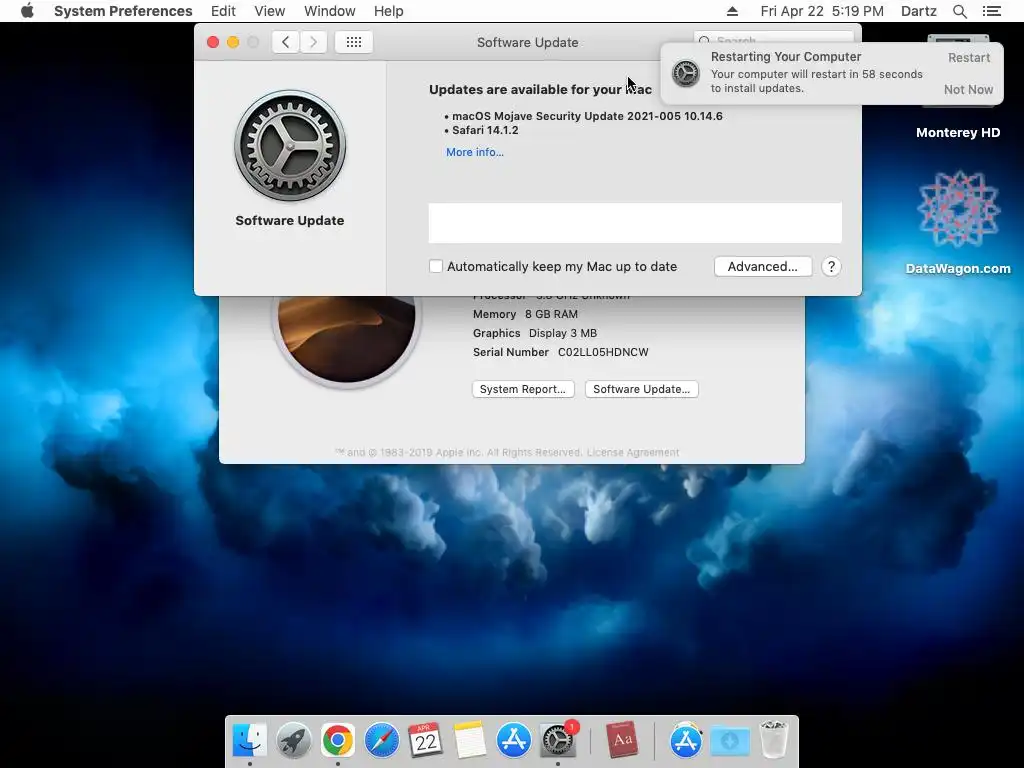Close the Software Update window
This screenshot has width=1024, height=768.
click(x=213, y=42)
